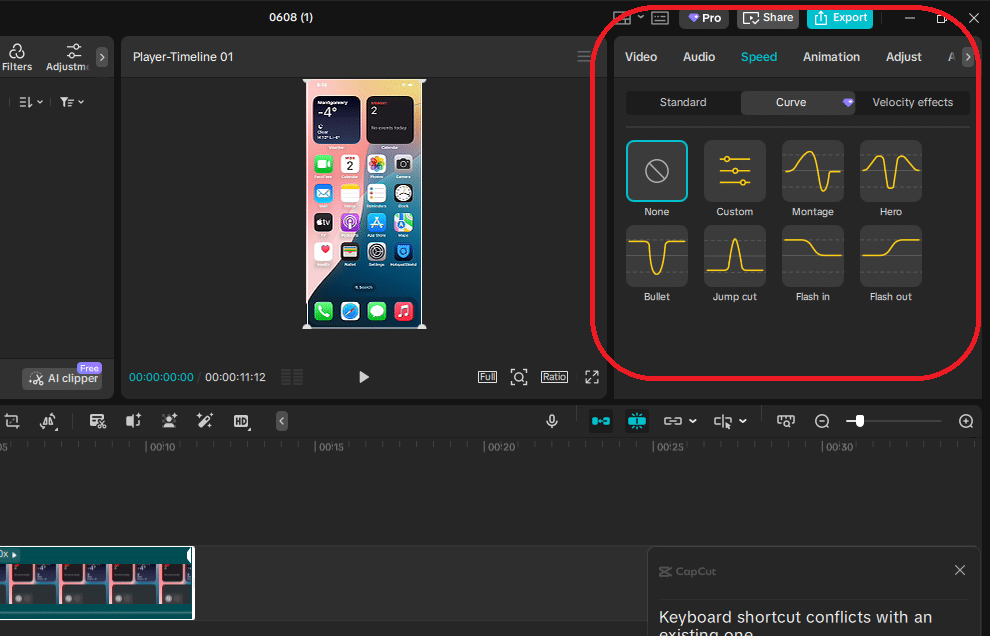Toggle the main track magnet
The image size is (990, 636).
click(x=600, y=421)
